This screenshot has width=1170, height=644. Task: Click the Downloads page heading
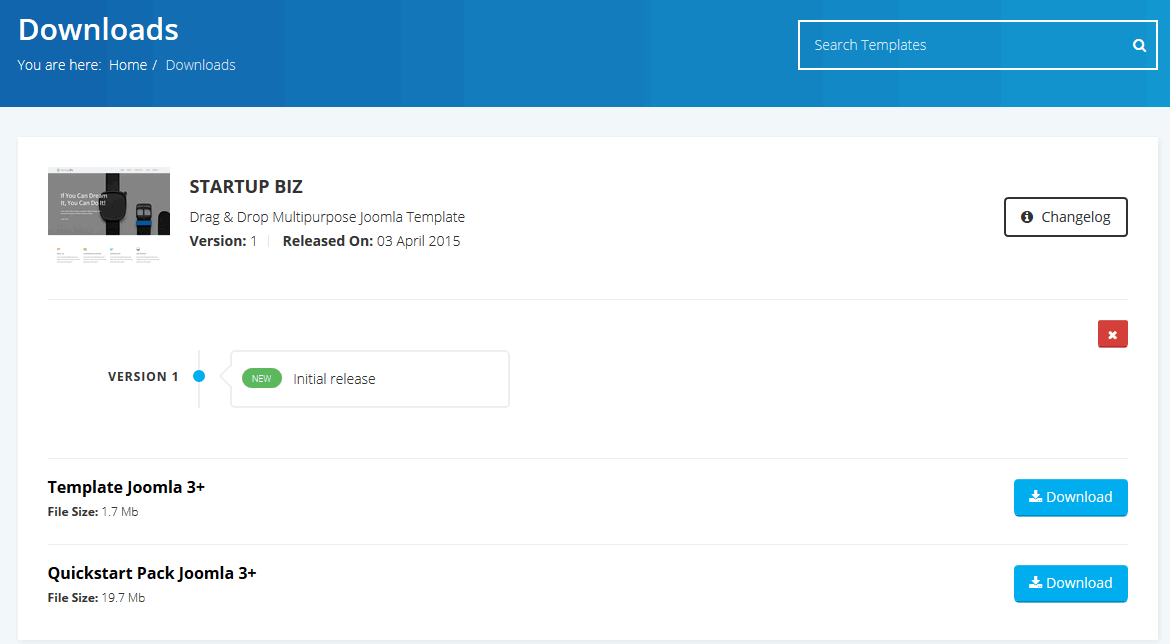[x=98, y=30]
